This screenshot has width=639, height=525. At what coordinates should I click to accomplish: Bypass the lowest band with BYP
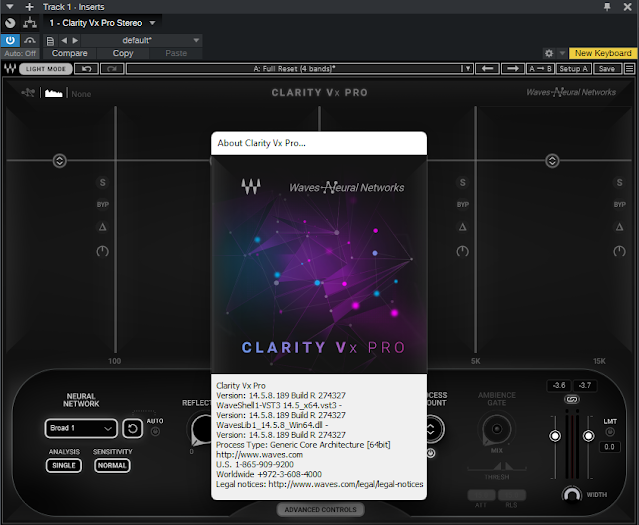pyautogui.click(x=103, y=205)
